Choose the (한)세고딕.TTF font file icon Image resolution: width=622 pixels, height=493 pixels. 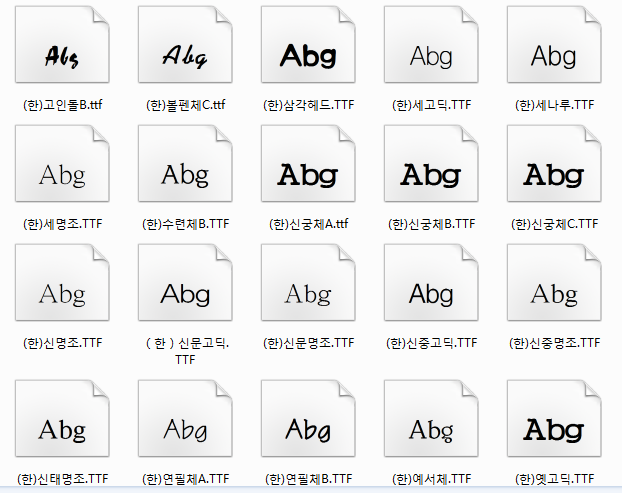[x=431, y=44]
